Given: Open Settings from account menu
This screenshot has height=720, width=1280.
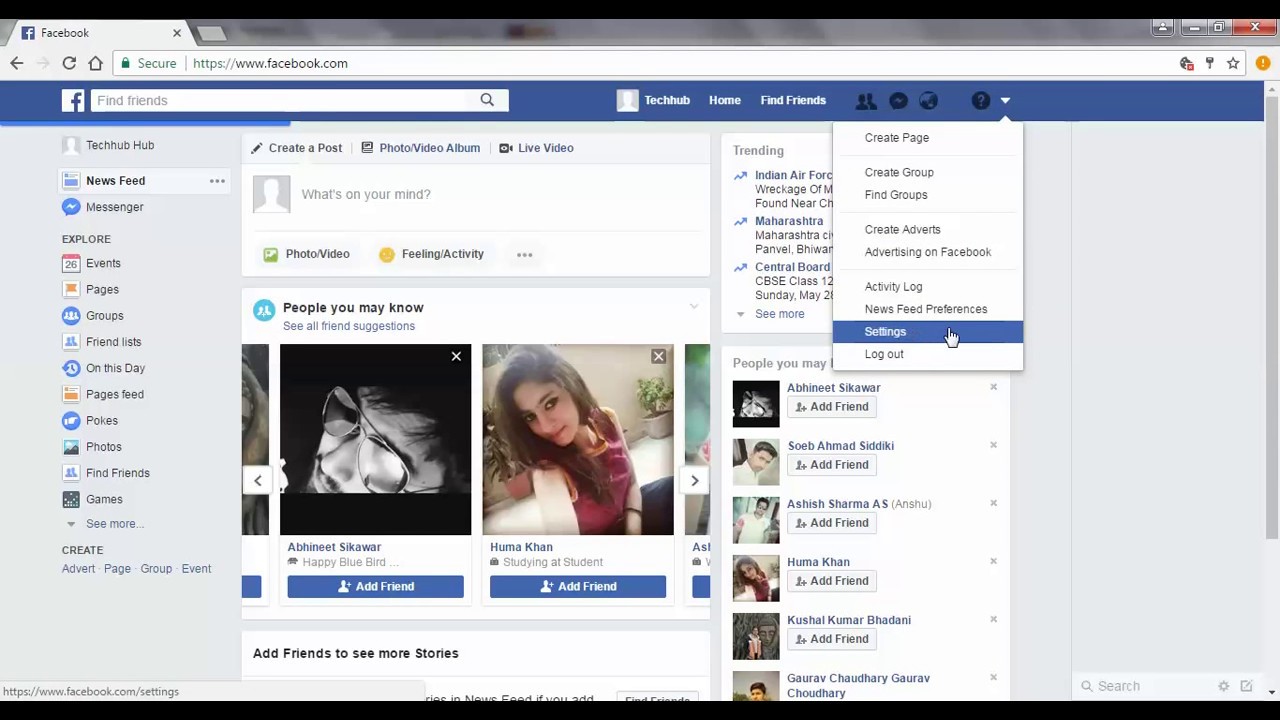Looking at the screenshot, I should click(x=928, y=332).
